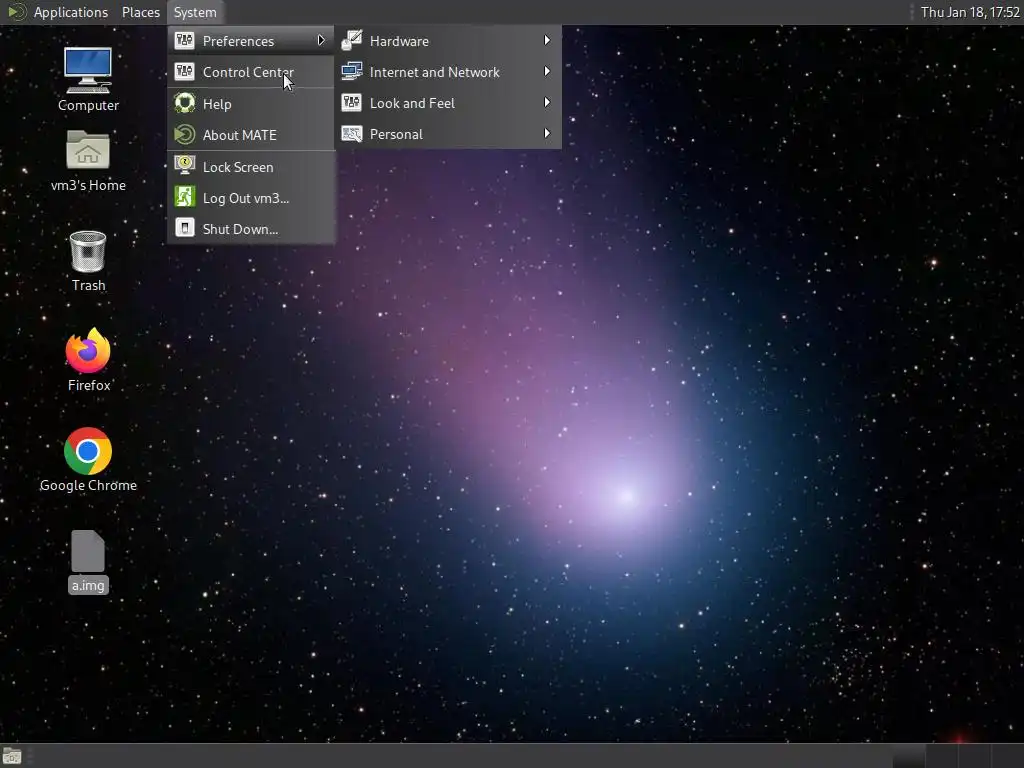Expand the Preferences submenu arrow
This screenshot has height=768, width=1024.
click(x=321, y=40)
